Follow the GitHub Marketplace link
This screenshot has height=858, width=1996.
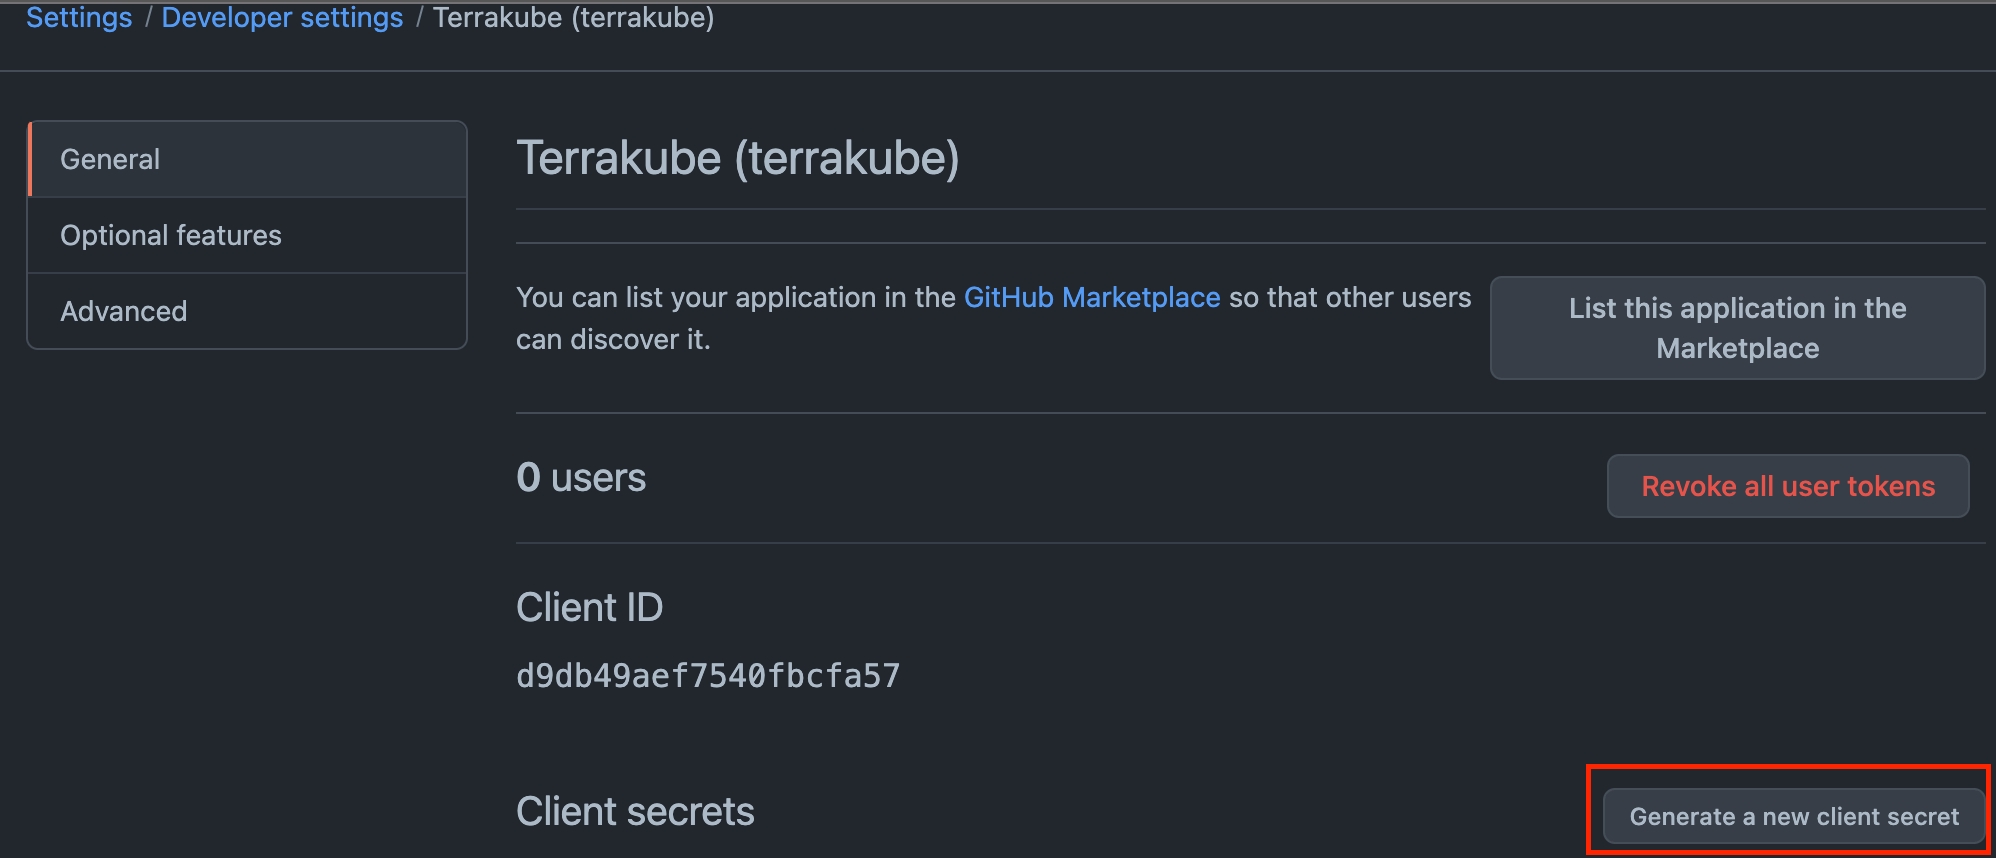click(1091, 297)
